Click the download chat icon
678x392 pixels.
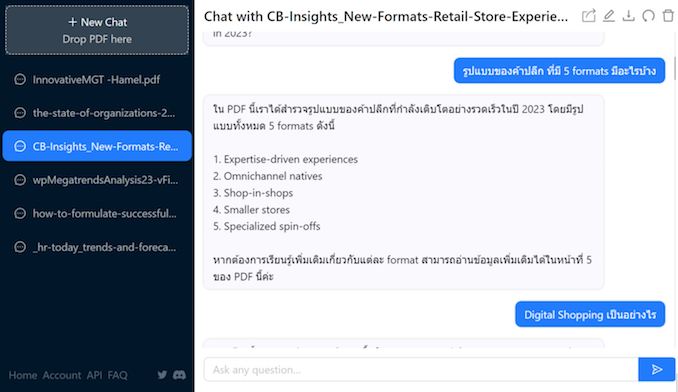pos(628,16)
